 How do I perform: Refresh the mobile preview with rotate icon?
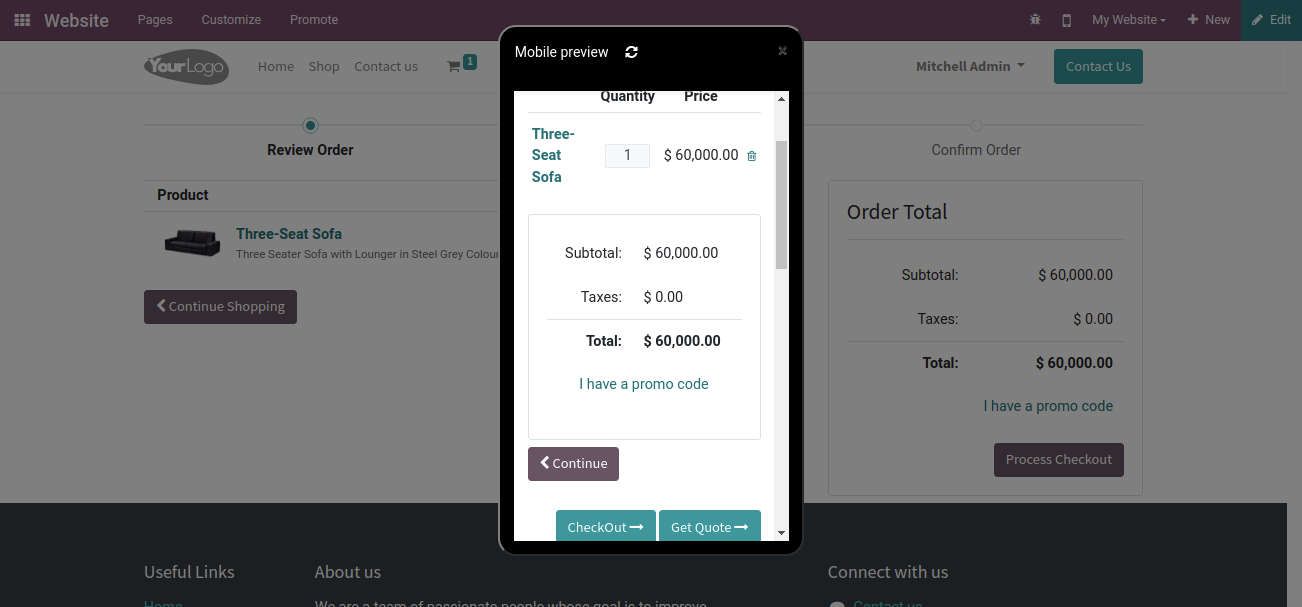631,52
